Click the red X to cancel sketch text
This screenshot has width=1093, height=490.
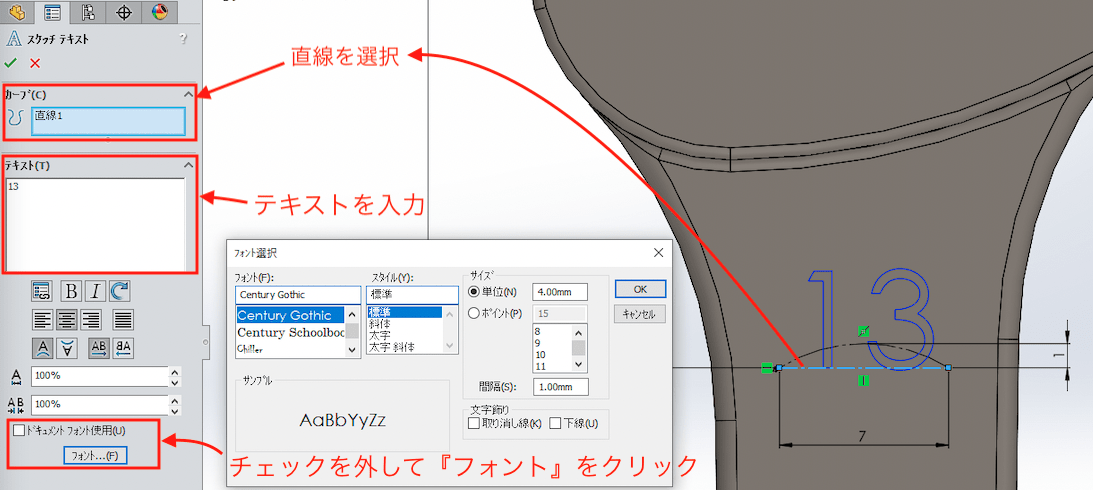point(35,63)
